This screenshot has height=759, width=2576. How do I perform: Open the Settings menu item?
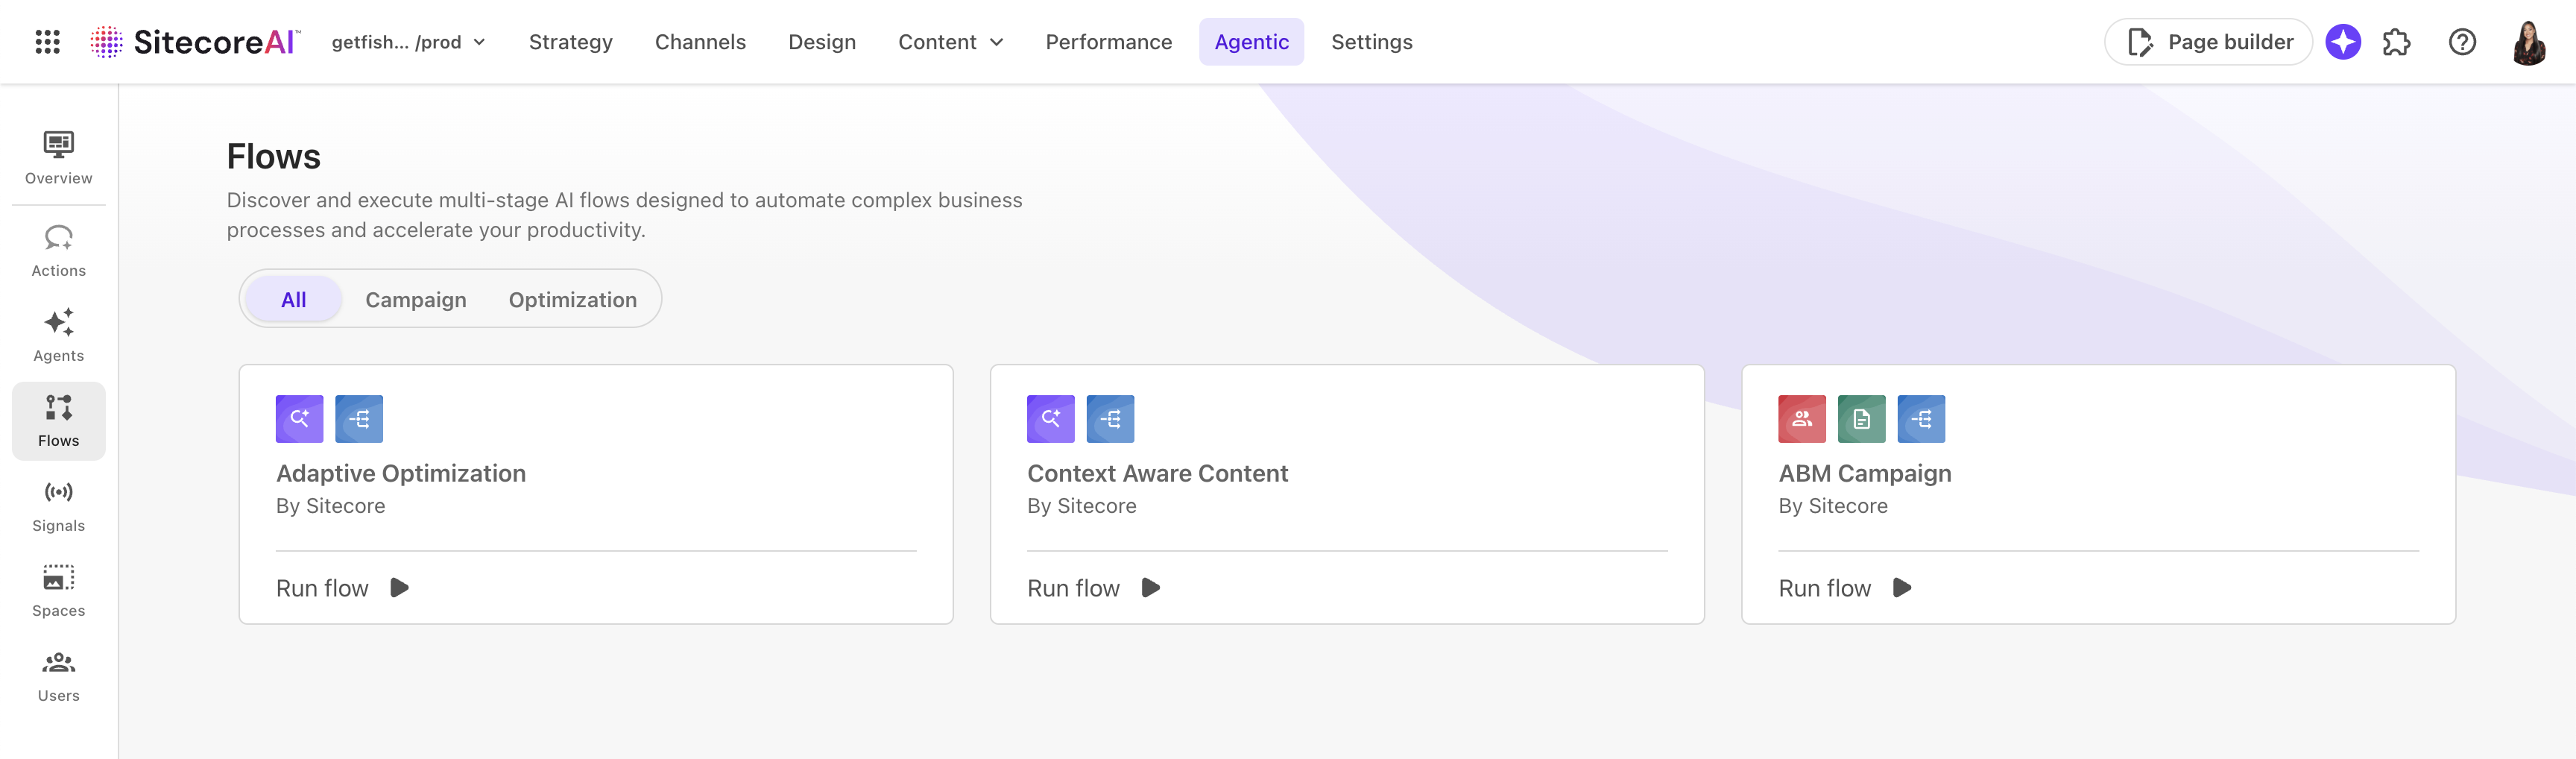point(1371,42)
